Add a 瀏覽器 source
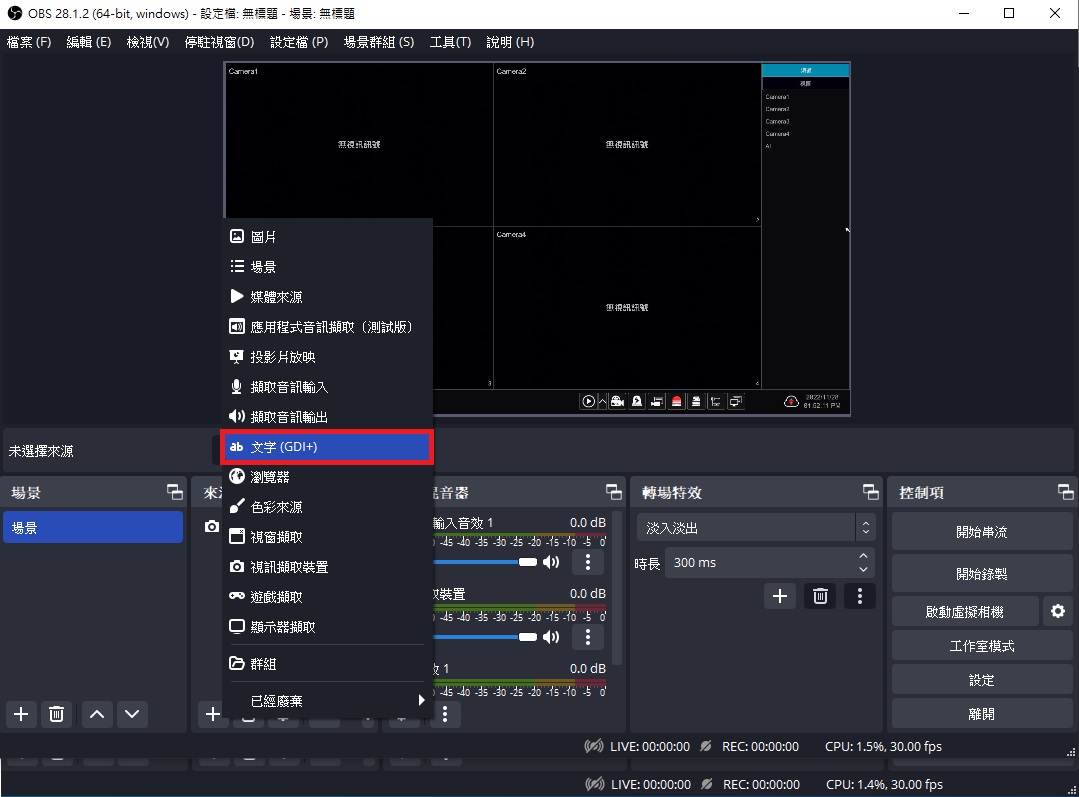Image resolution: width=1079 pixels, height=797 pixels. coord(327,477)
